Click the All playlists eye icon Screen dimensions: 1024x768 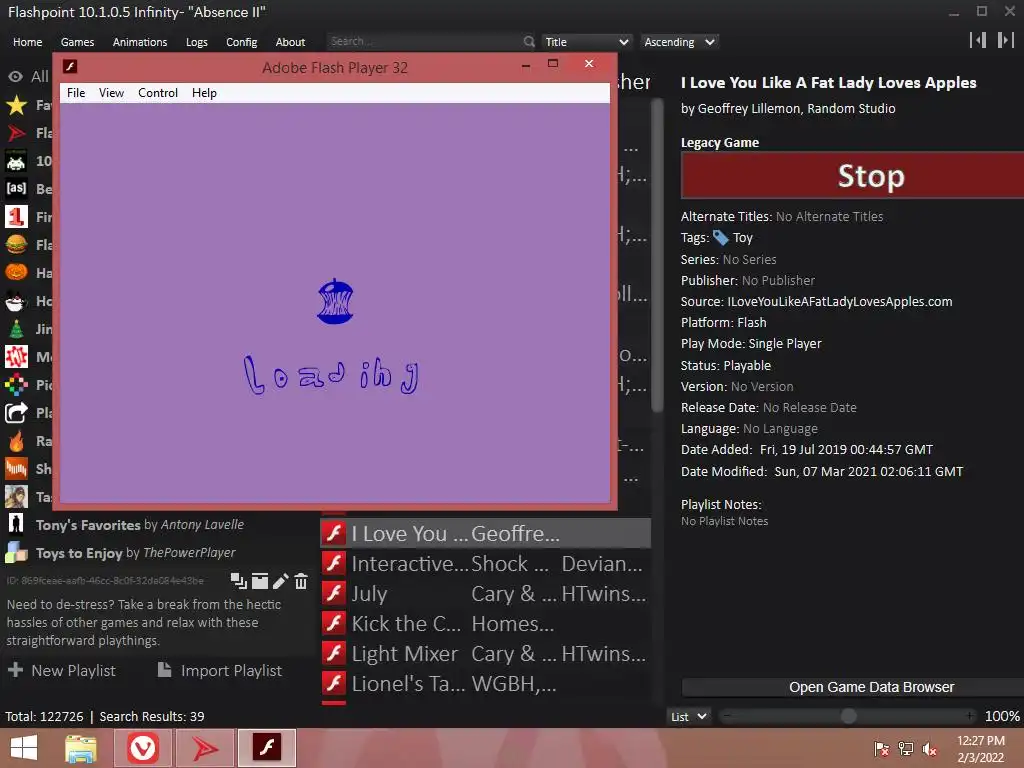click(x=15, y=76)
